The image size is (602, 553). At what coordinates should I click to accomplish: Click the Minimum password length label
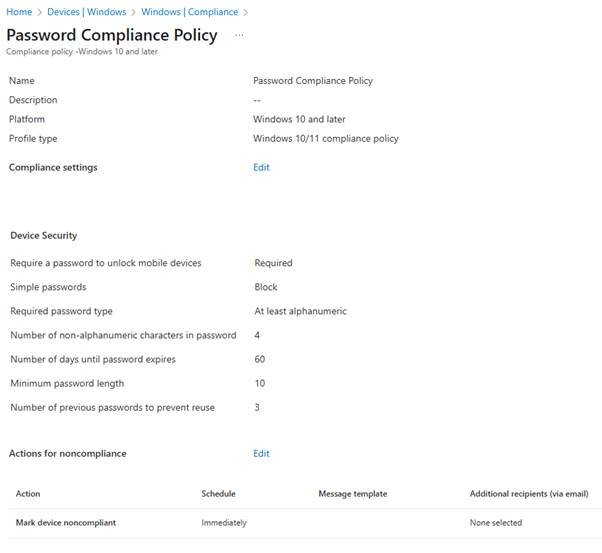(67, 383)
